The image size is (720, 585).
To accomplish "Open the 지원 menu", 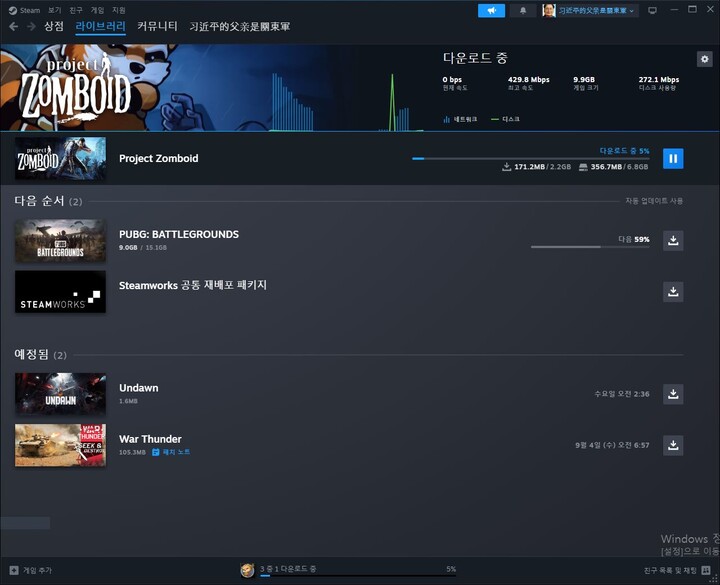I will 118,10.
